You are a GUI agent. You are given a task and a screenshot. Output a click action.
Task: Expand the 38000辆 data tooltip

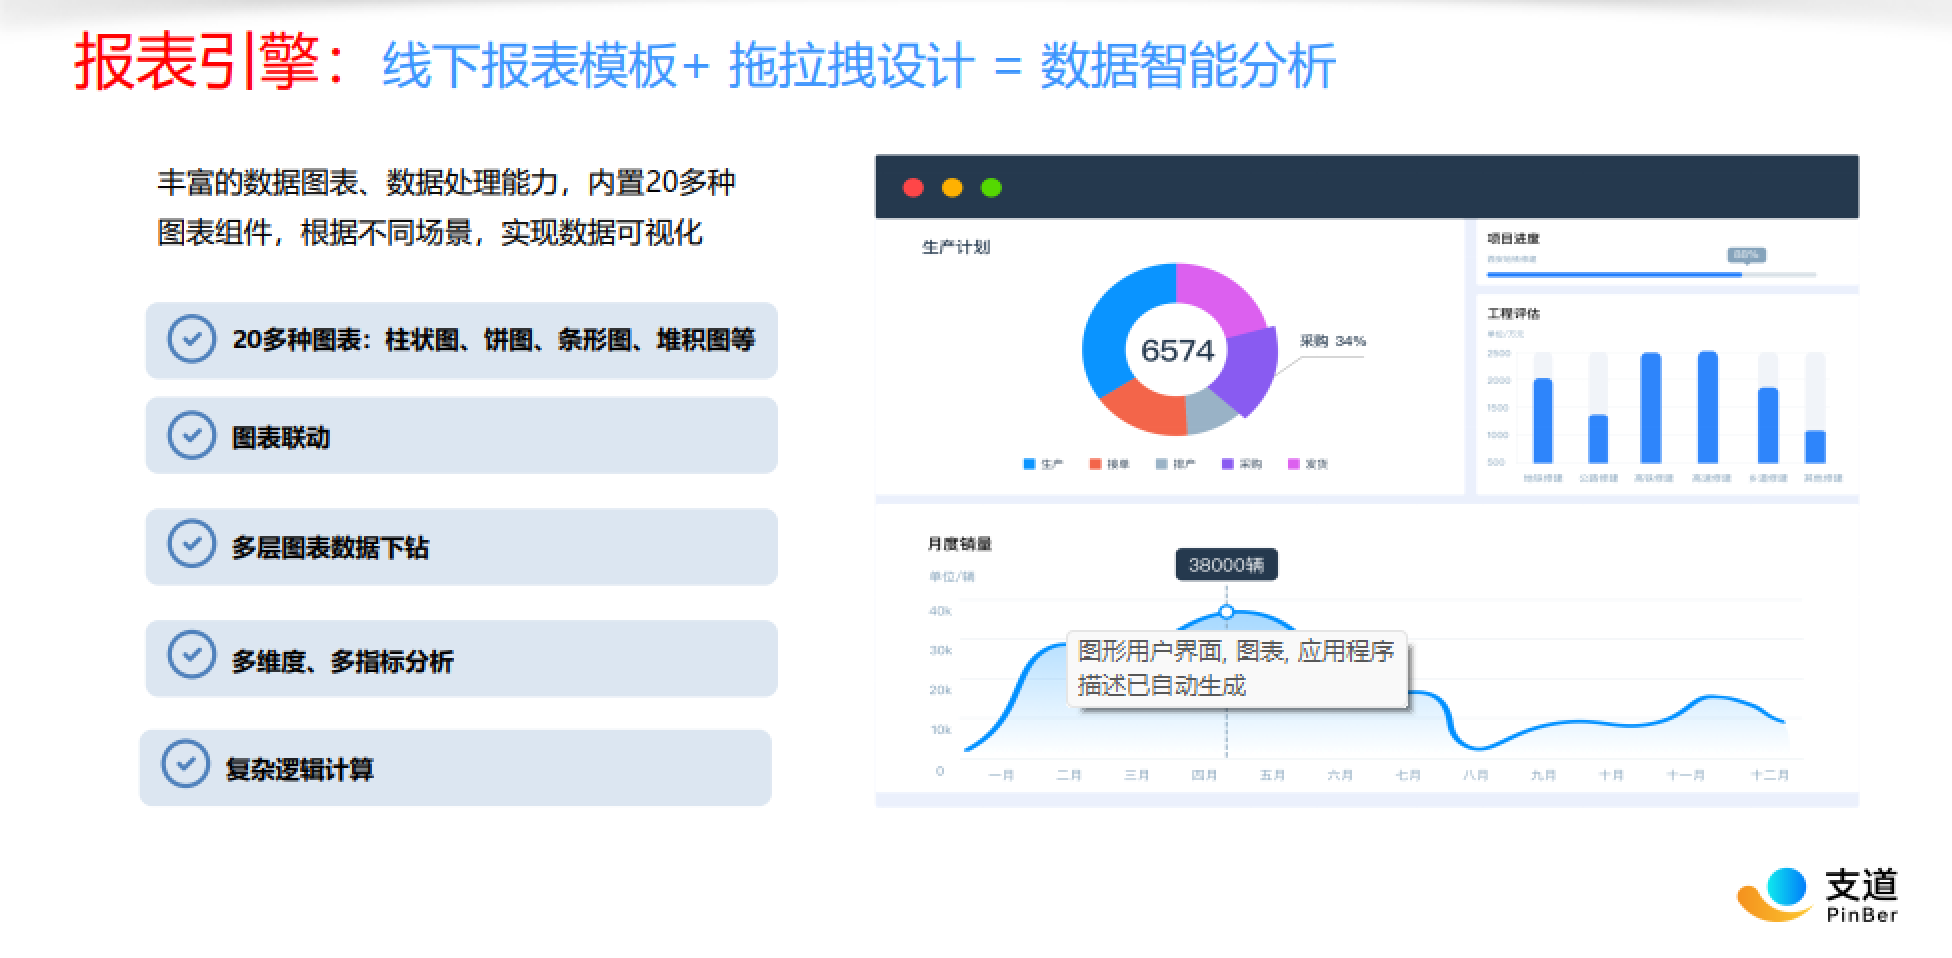click(x=1226, y=565)
